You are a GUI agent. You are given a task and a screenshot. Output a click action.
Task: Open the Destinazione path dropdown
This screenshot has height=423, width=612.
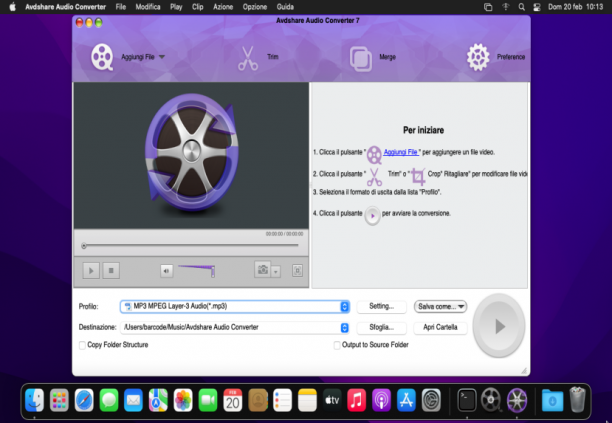pyautogui.click(x=344, y=328)
